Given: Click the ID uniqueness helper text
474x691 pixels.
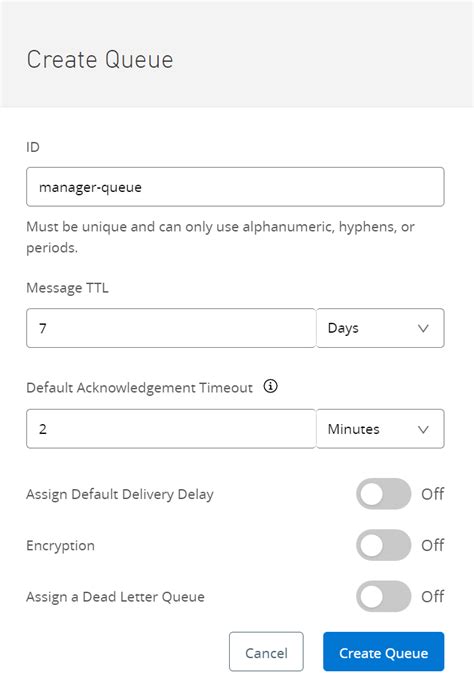Looking at the screenshot, I should [220, 237].
